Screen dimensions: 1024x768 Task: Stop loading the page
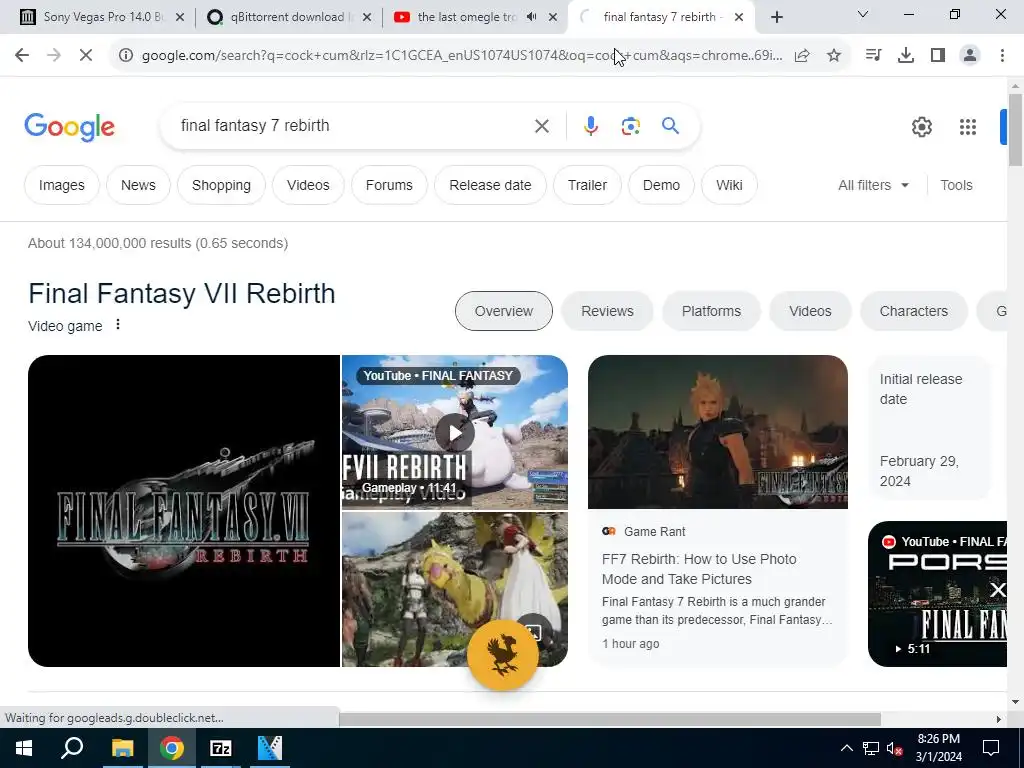(x=86, y=56)
